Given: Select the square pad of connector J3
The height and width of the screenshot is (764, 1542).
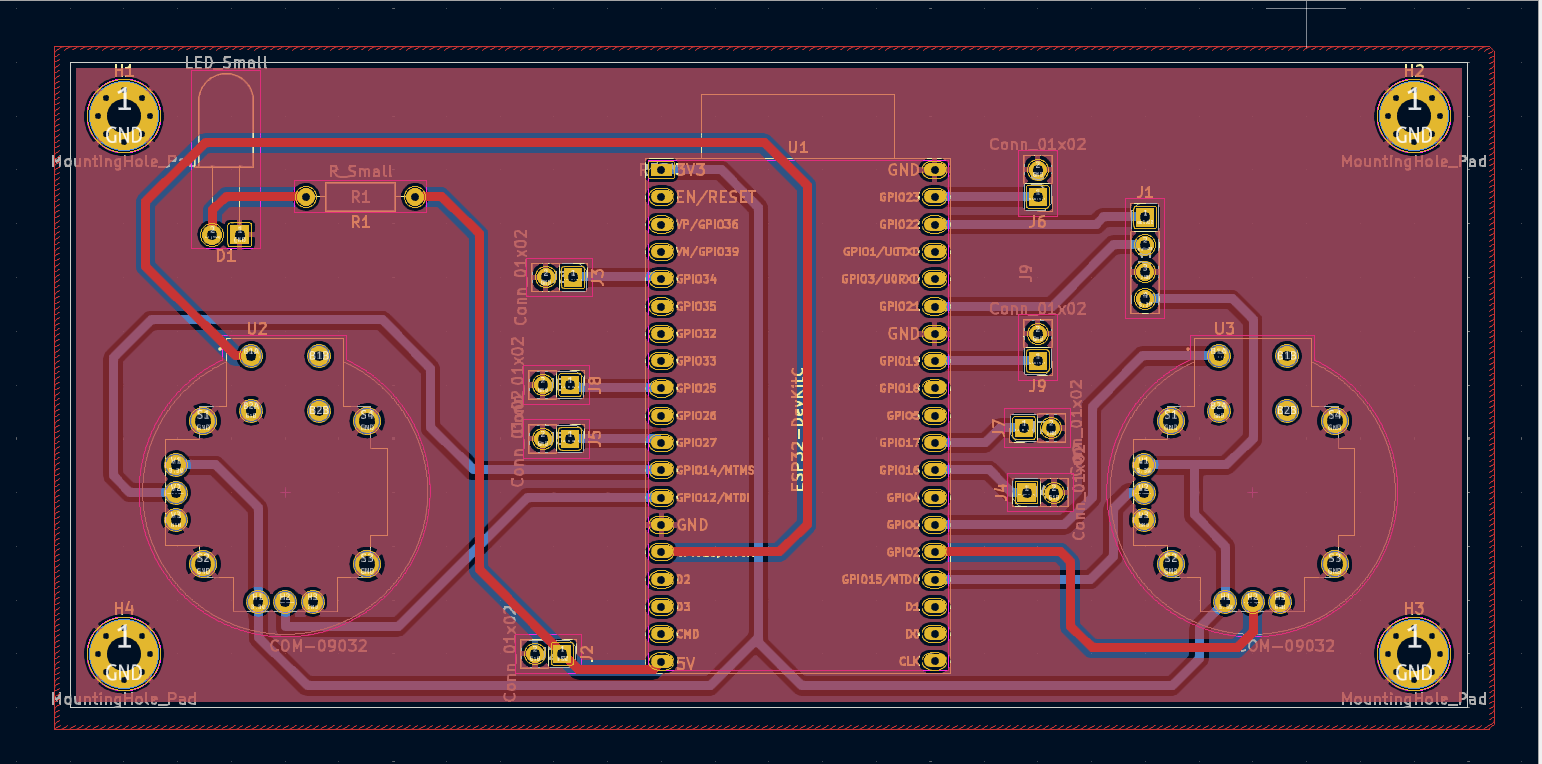Looking at the screenshot, I should [x=573, y=277].
